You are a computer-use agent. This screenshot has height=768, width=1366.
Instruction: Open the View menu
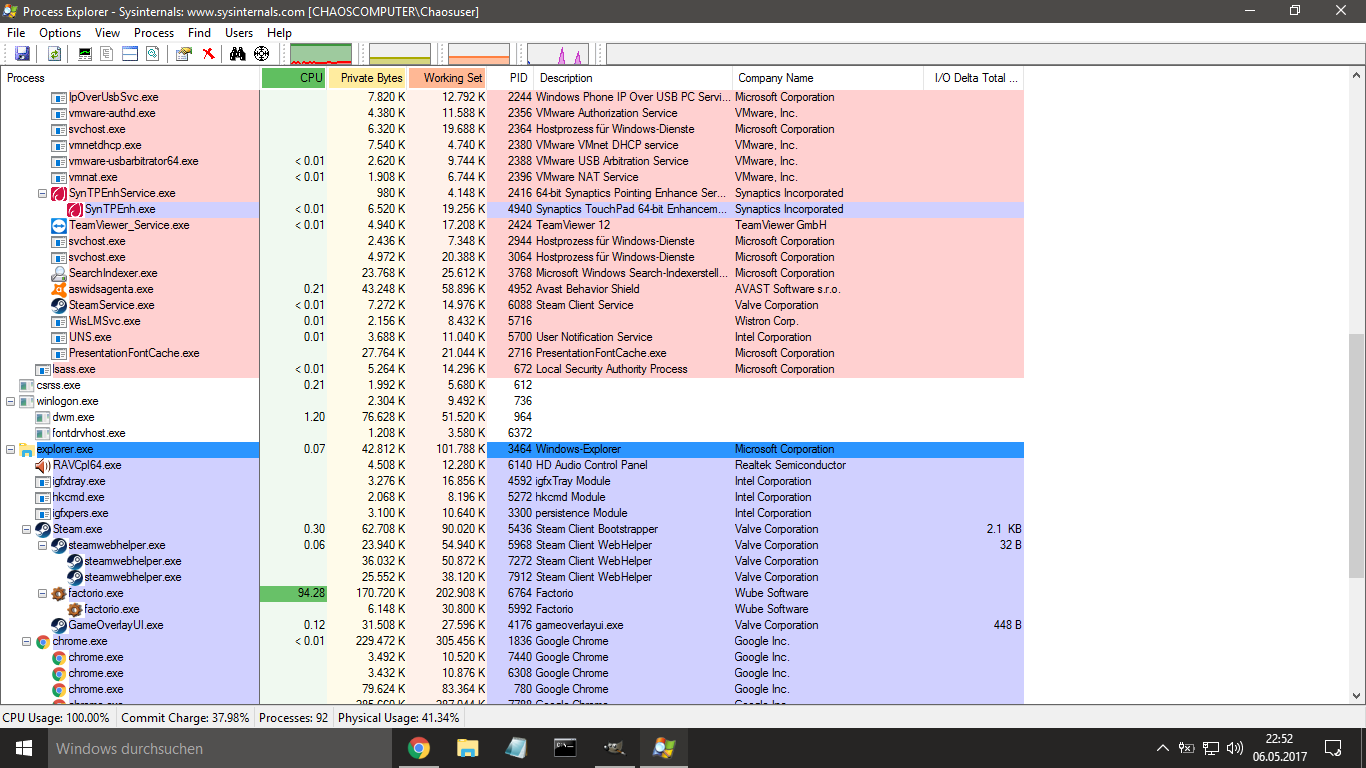108,33
